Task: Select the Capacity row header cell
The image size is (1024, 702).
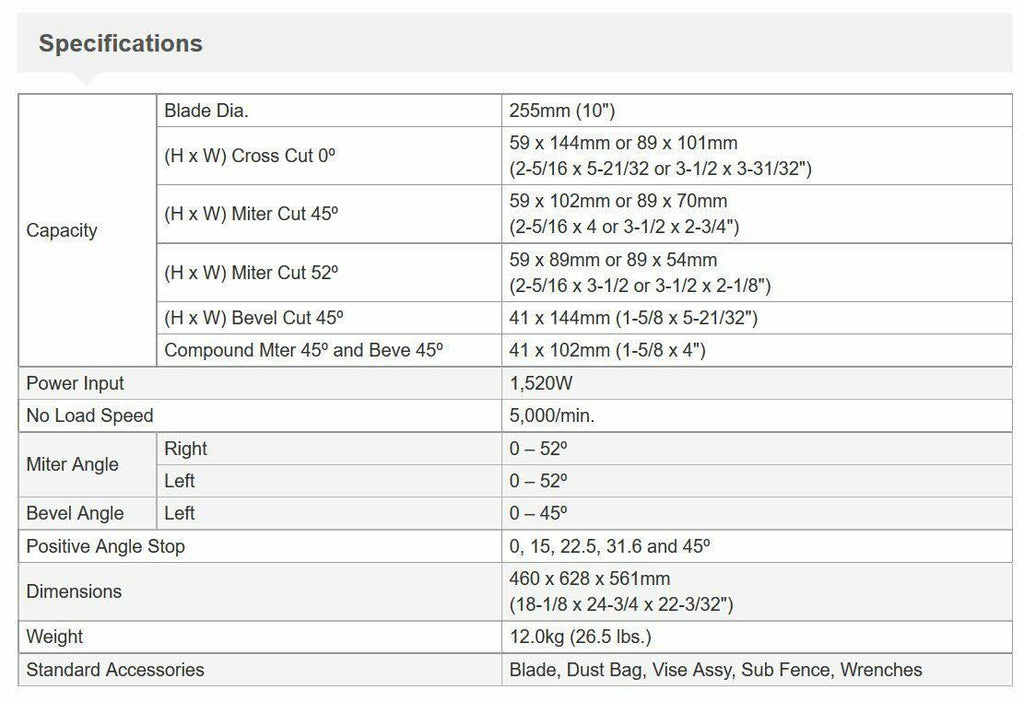Action: (x=88, y=231)
